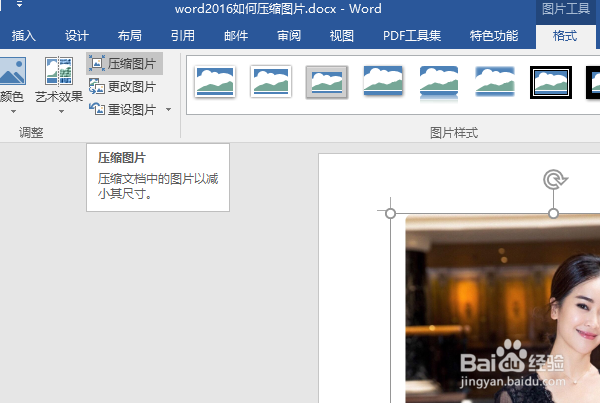This screenshot has height=403, width=600.
Task: Apply the double black frame picture style
Action: (551, 82)
